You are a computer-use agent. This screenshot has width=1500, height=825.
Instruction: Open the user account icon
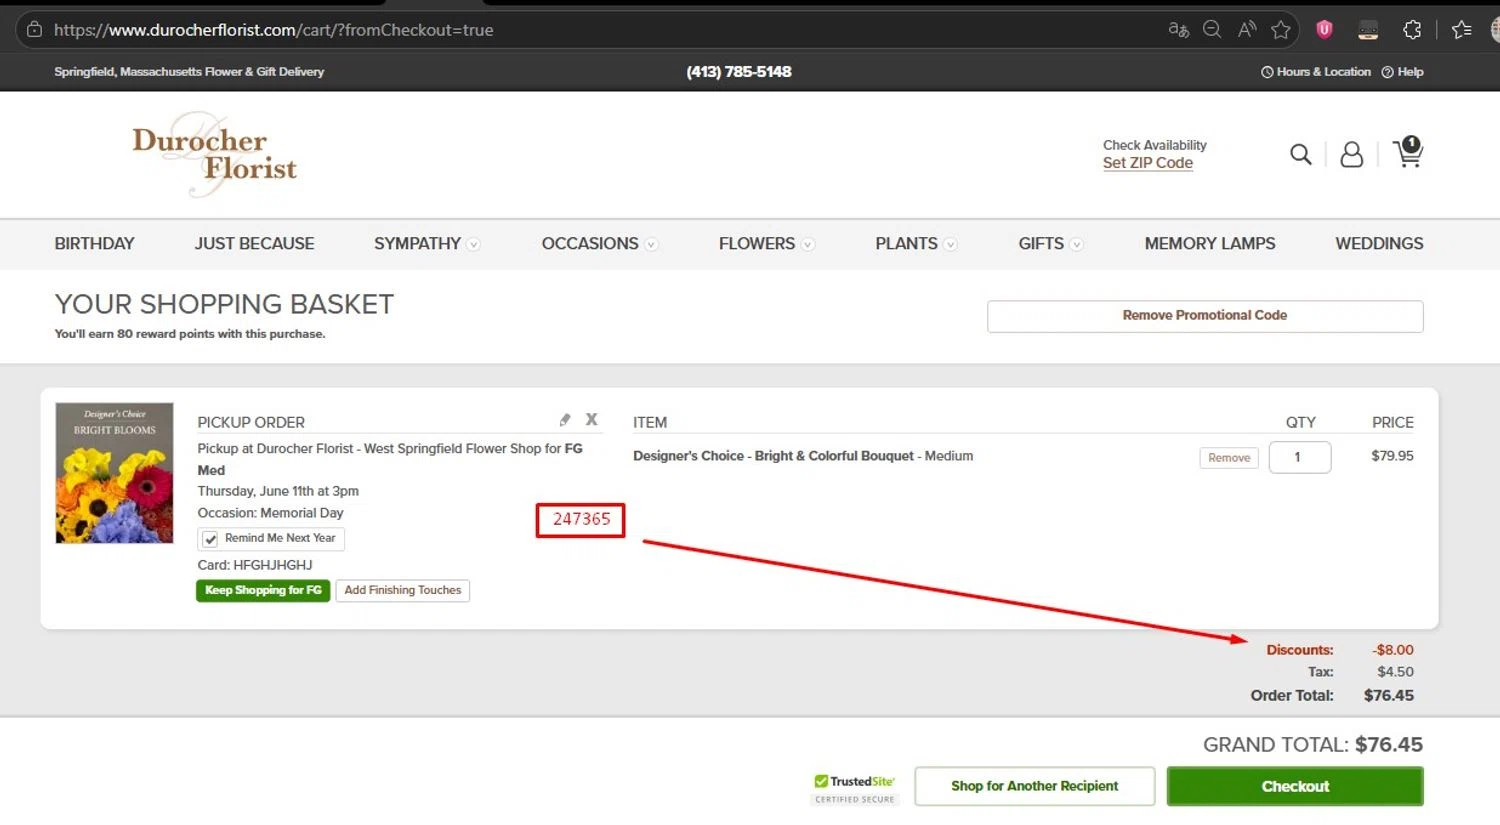point(1351,154)
